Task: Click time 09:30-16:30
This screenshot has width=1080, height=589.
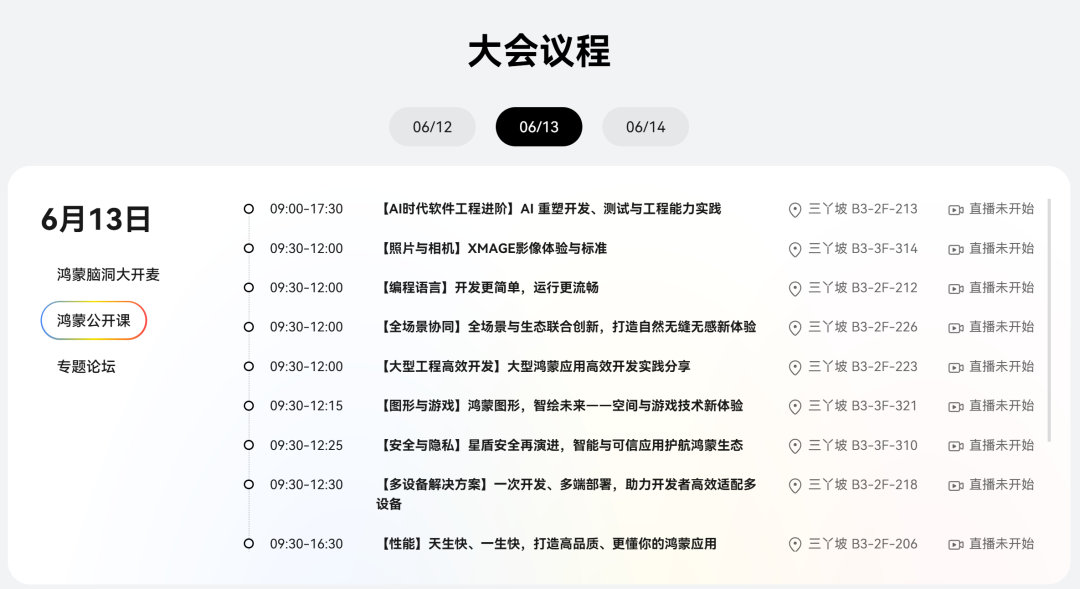Action: 307,544
